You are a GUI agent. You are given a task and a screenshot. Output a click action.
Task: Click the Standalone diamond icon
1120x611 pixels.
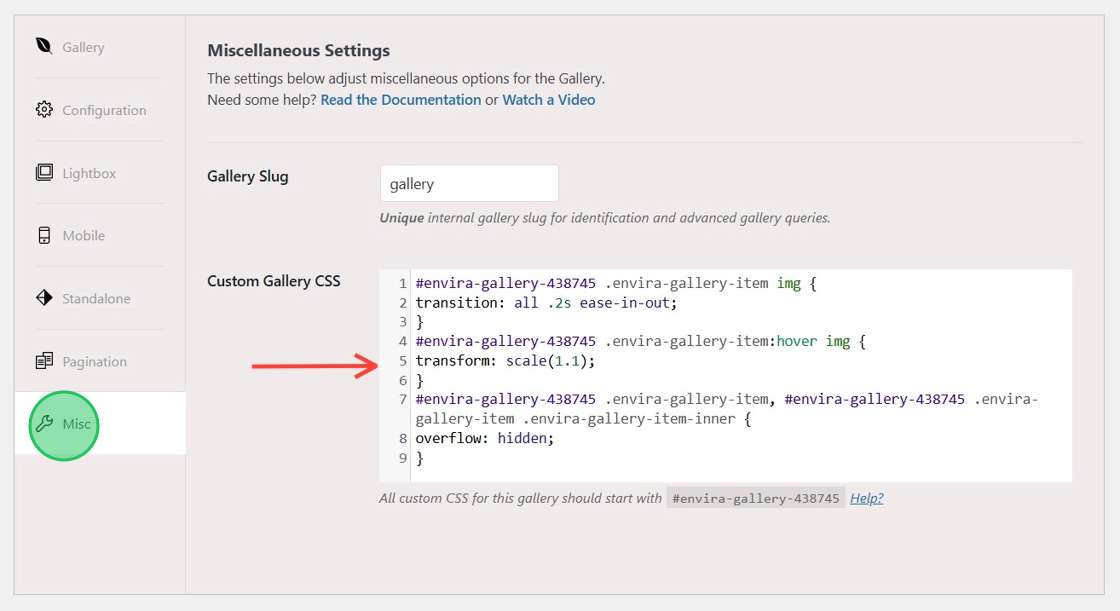44,298
